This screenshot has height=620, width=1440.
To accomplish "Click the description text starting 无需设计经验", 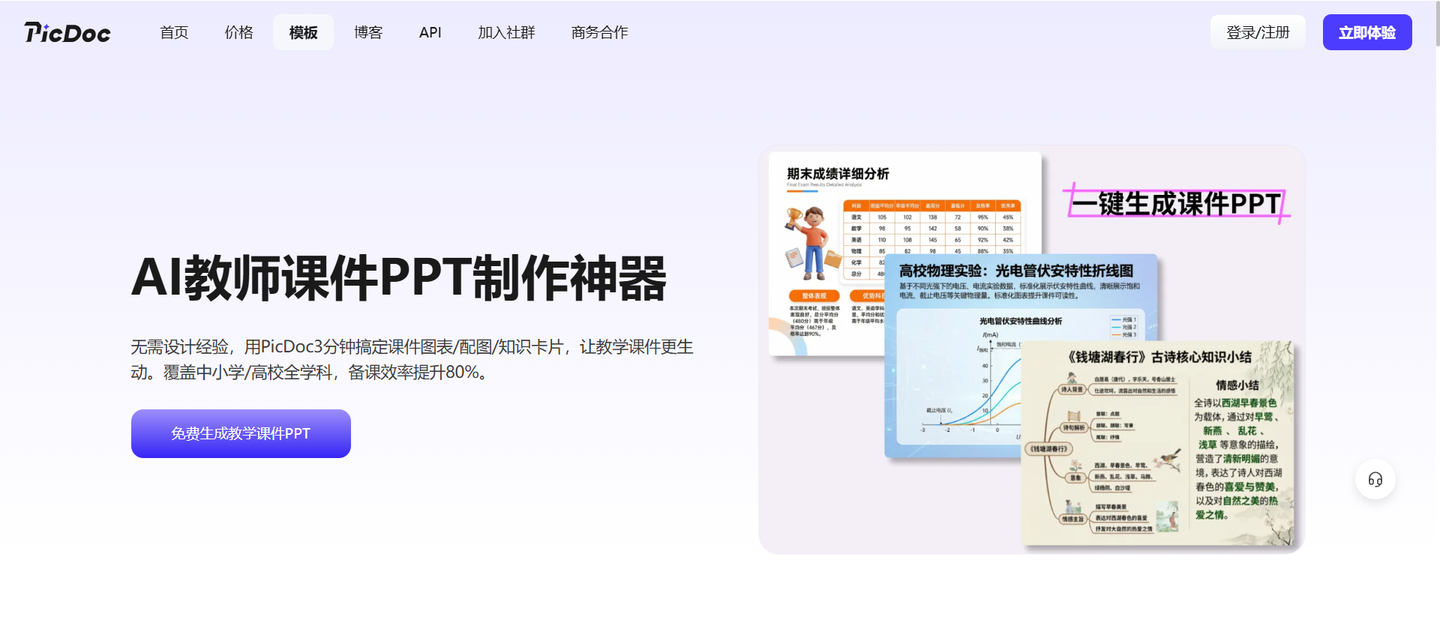I will 412,359.
